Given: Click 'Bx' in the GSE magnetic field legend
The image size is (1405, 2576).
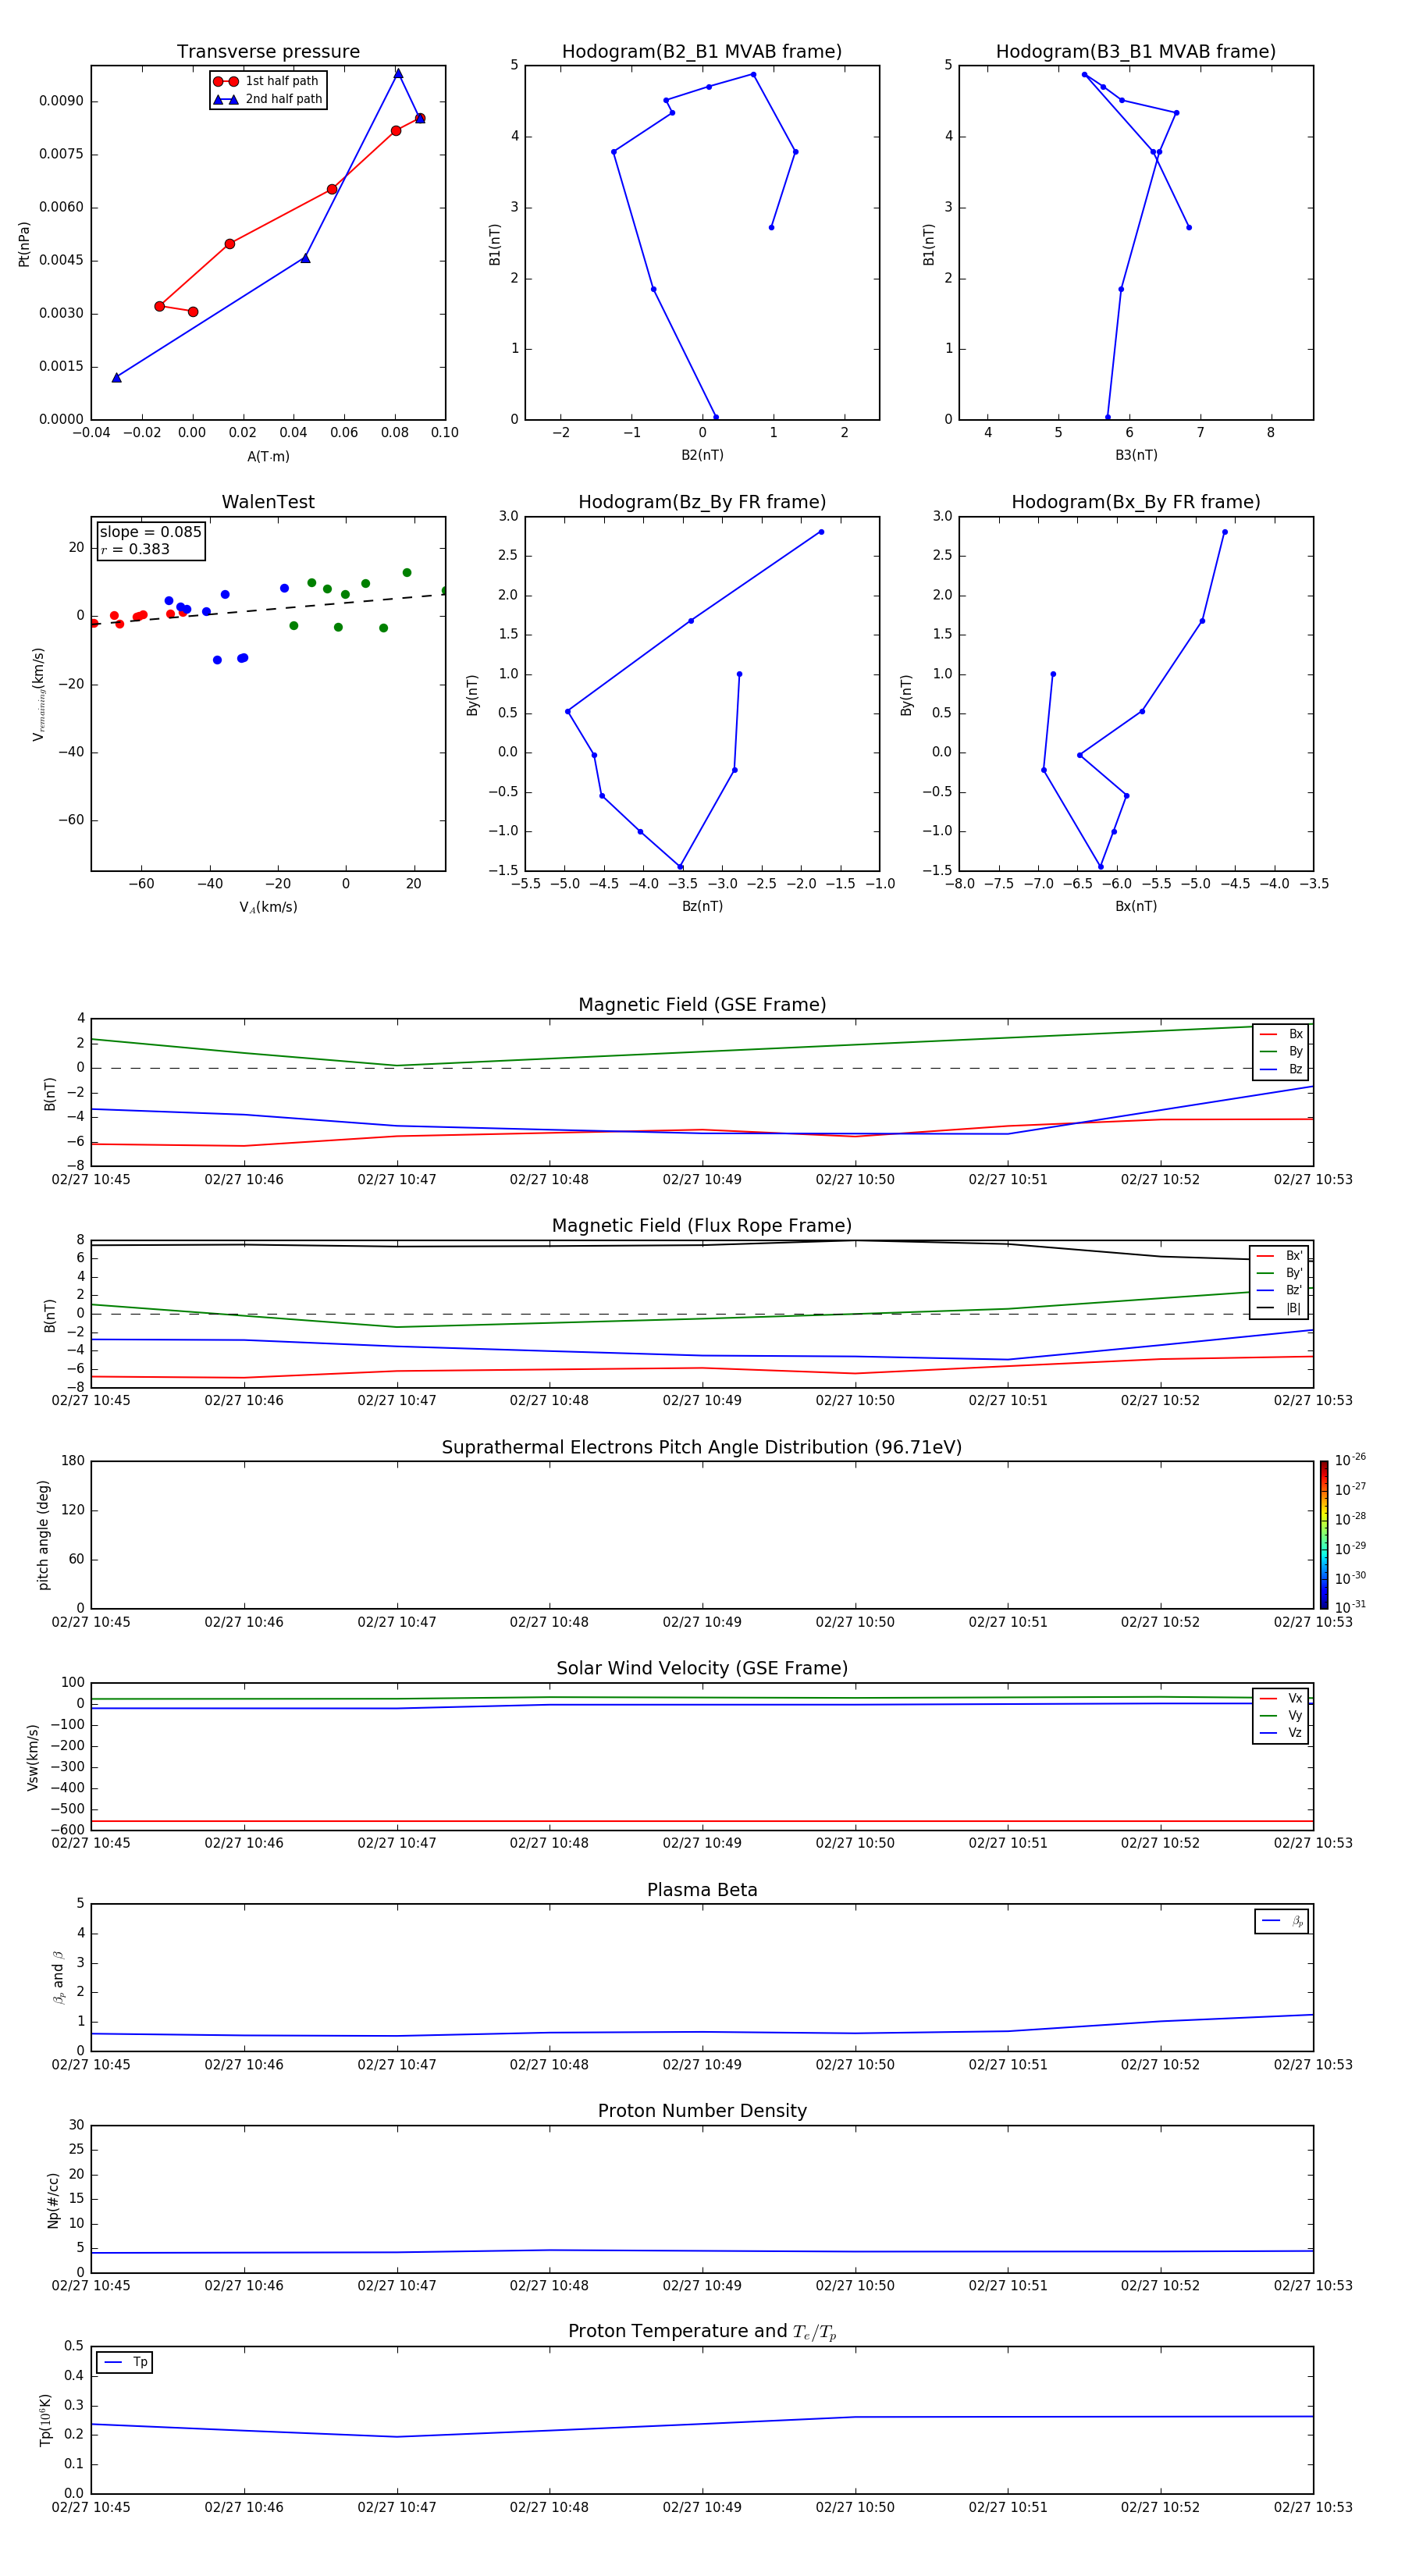Looking at the screenshot, I should click(x=1295, y=1034).
